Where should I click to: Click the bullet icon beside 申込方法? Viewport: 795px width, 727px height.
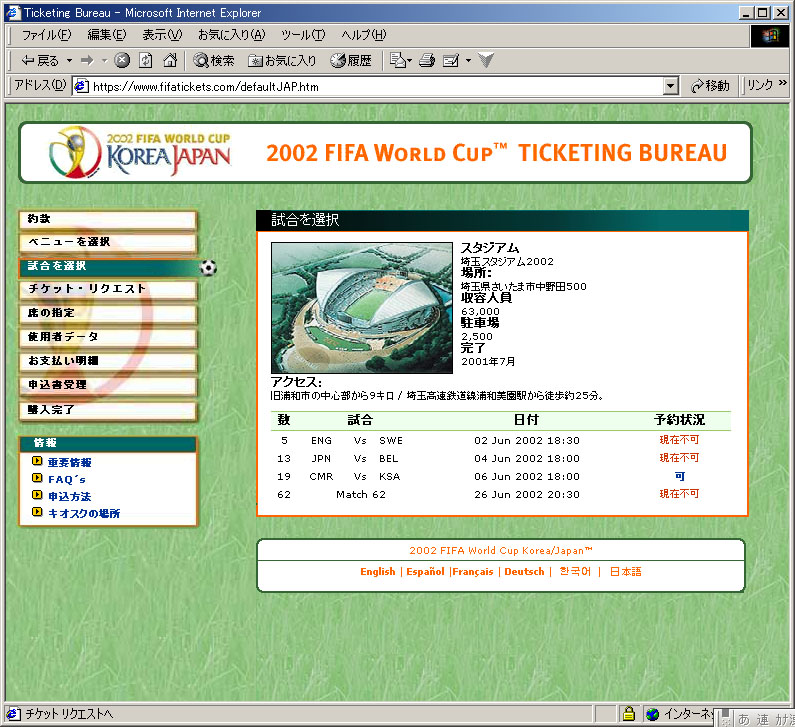37,494
